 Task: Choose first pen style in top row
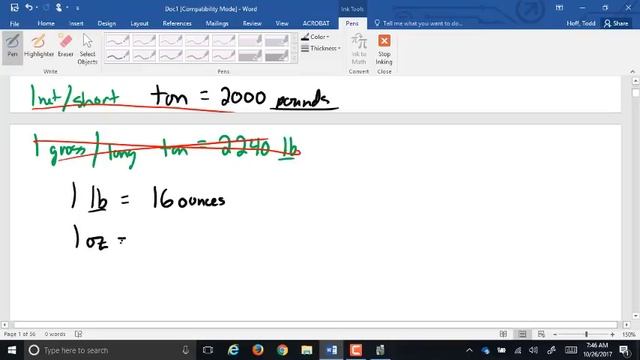coord(117,40)
